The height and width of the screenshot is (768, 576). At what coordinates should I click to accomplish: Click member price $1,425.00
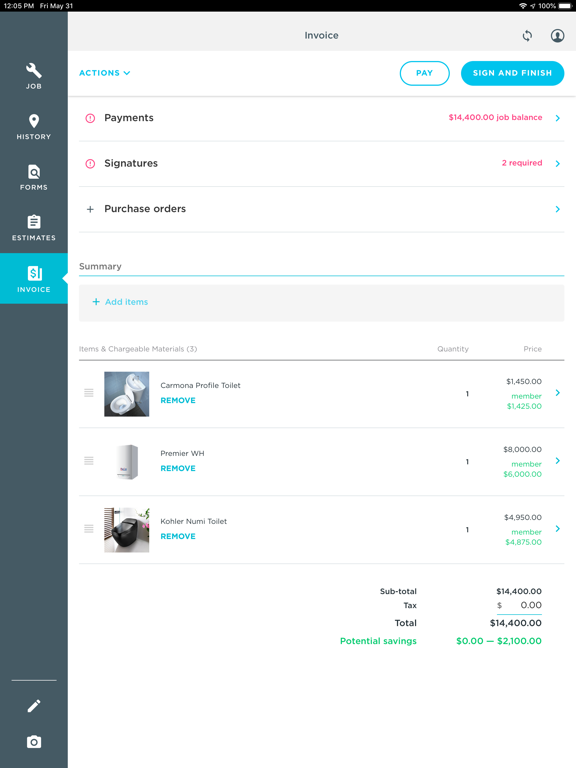(x=524, y=406)
